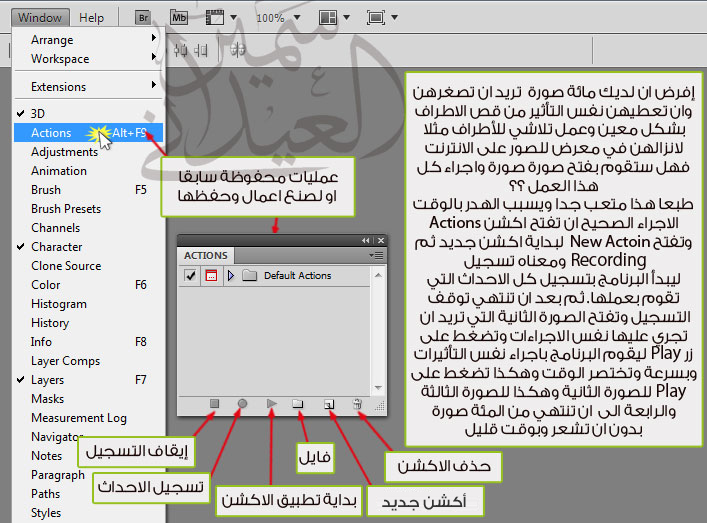Toggle the Layers panel menu entry
This screenshot has height=523, width=707.
pyautogui.click(x=50, y=380)
